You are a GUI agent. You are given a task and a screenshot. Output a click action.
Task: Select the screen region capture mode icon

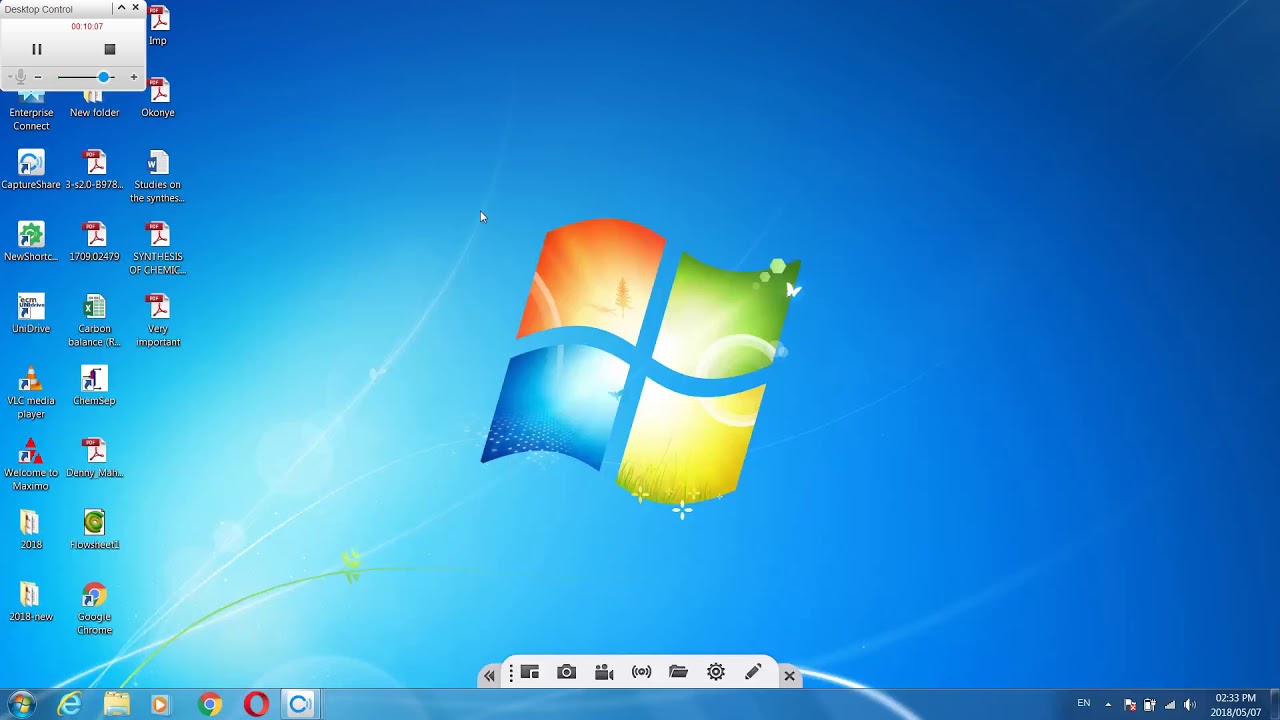coord(530,673)
